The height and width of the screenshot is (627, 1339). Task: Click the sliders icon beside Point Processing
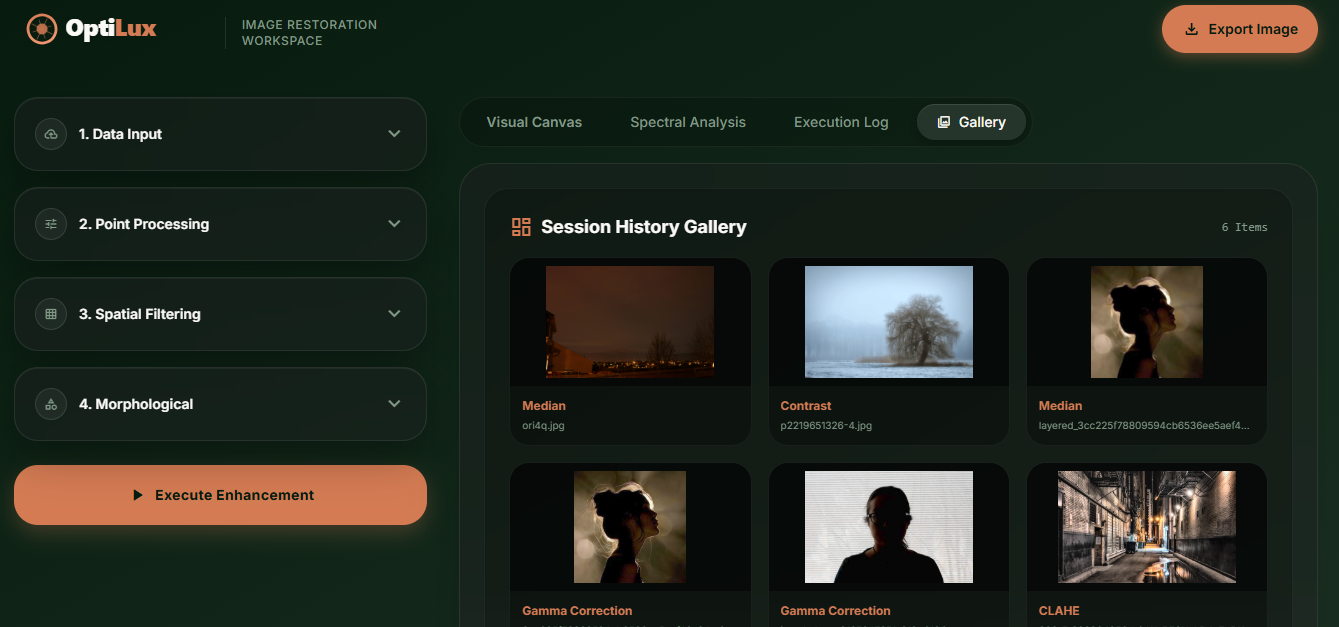click(51, 224)
